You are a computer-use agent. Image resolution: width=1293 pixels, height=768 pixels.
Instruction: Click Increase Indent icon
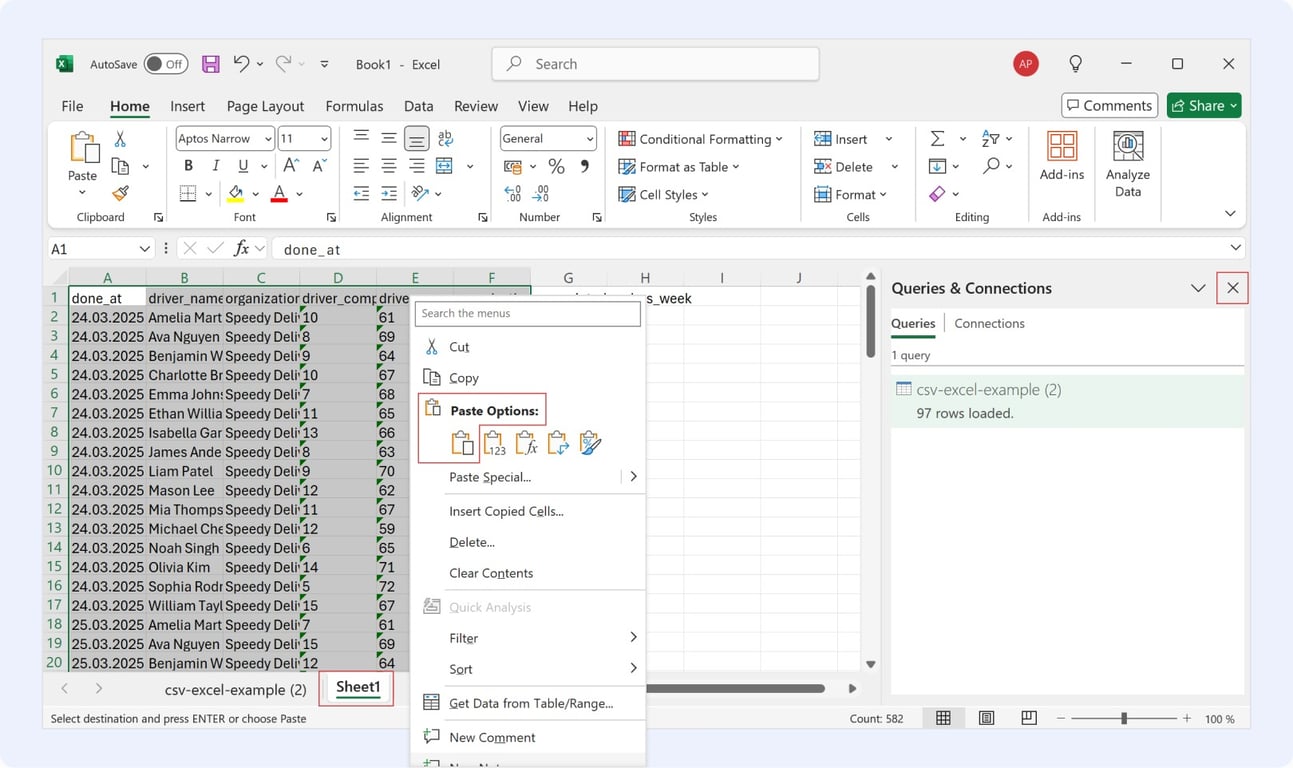tap(389, 193)
